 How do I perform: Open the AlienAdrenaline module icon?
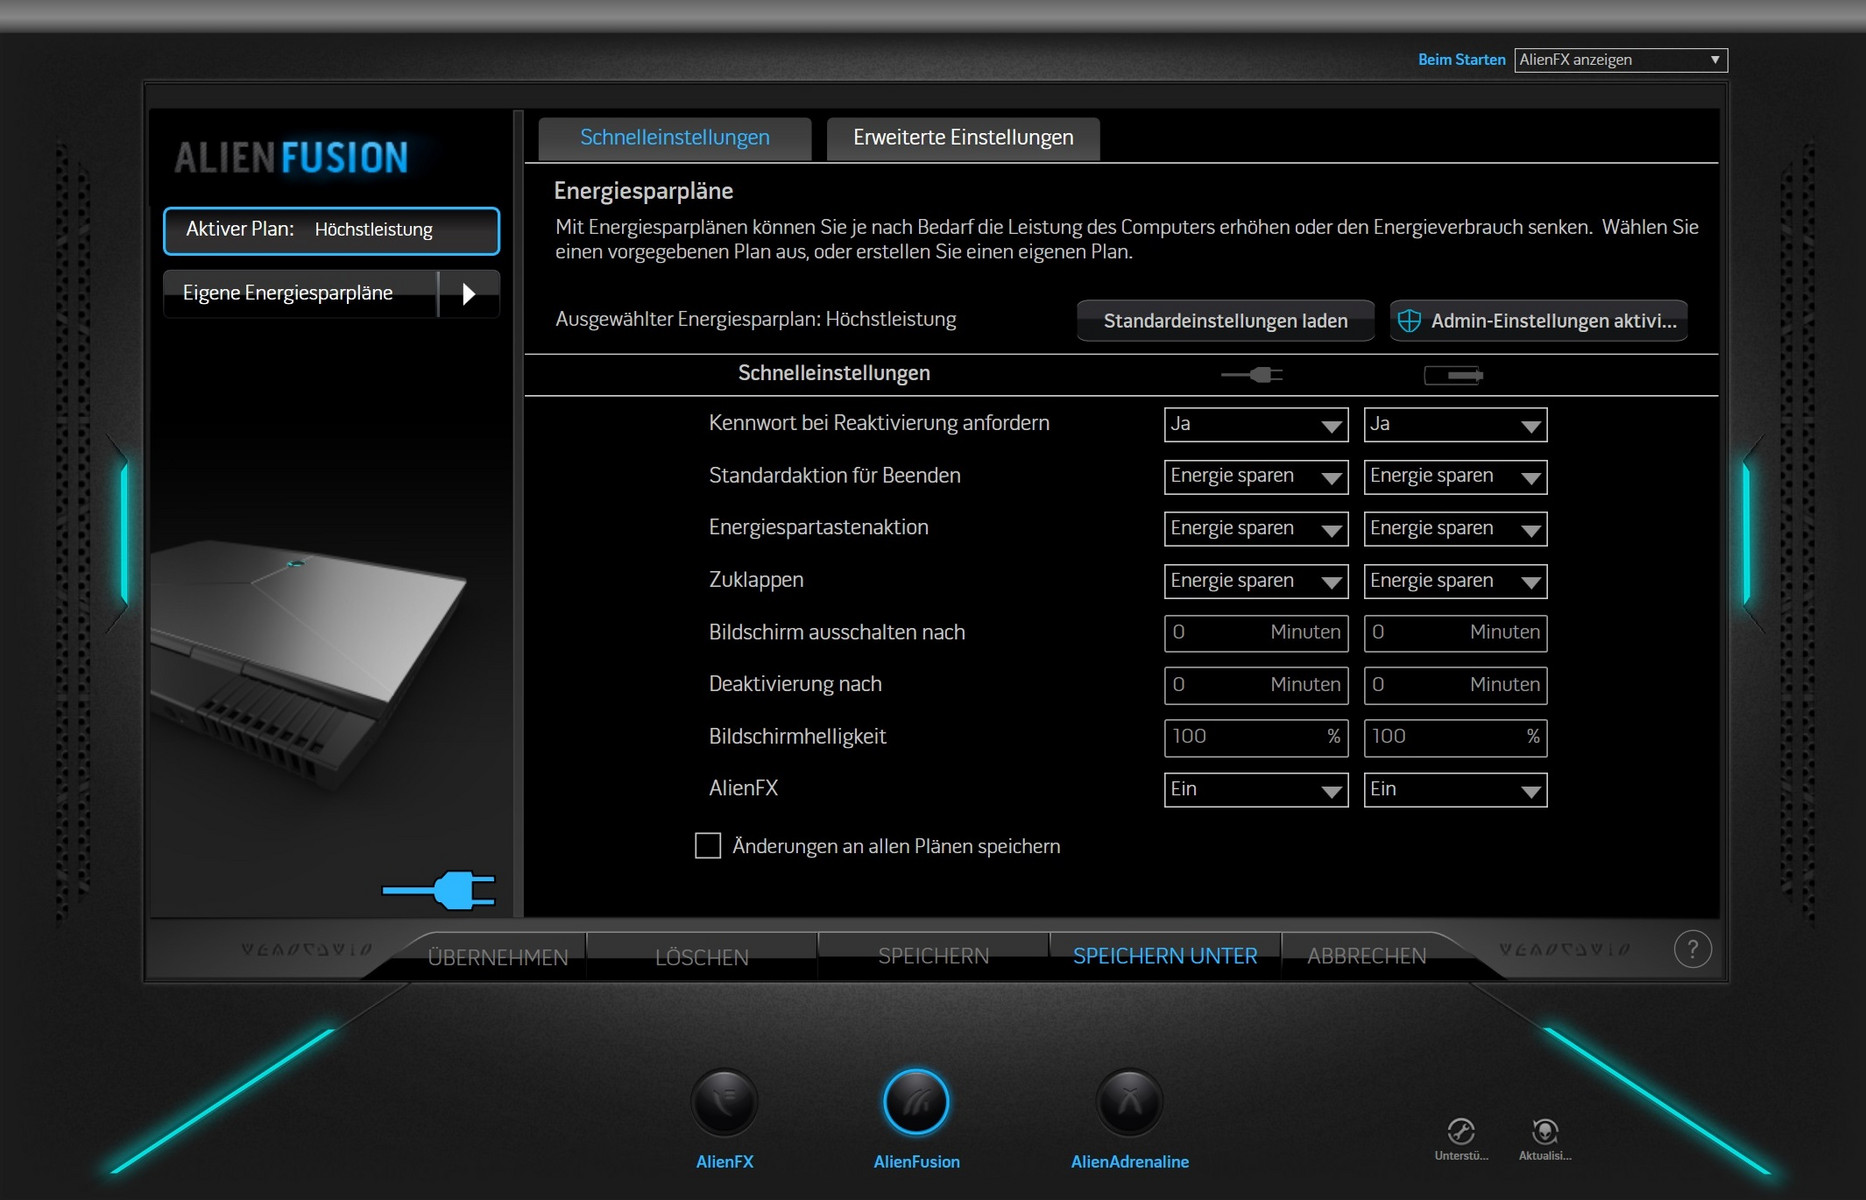click(x=1130, y=1102)
